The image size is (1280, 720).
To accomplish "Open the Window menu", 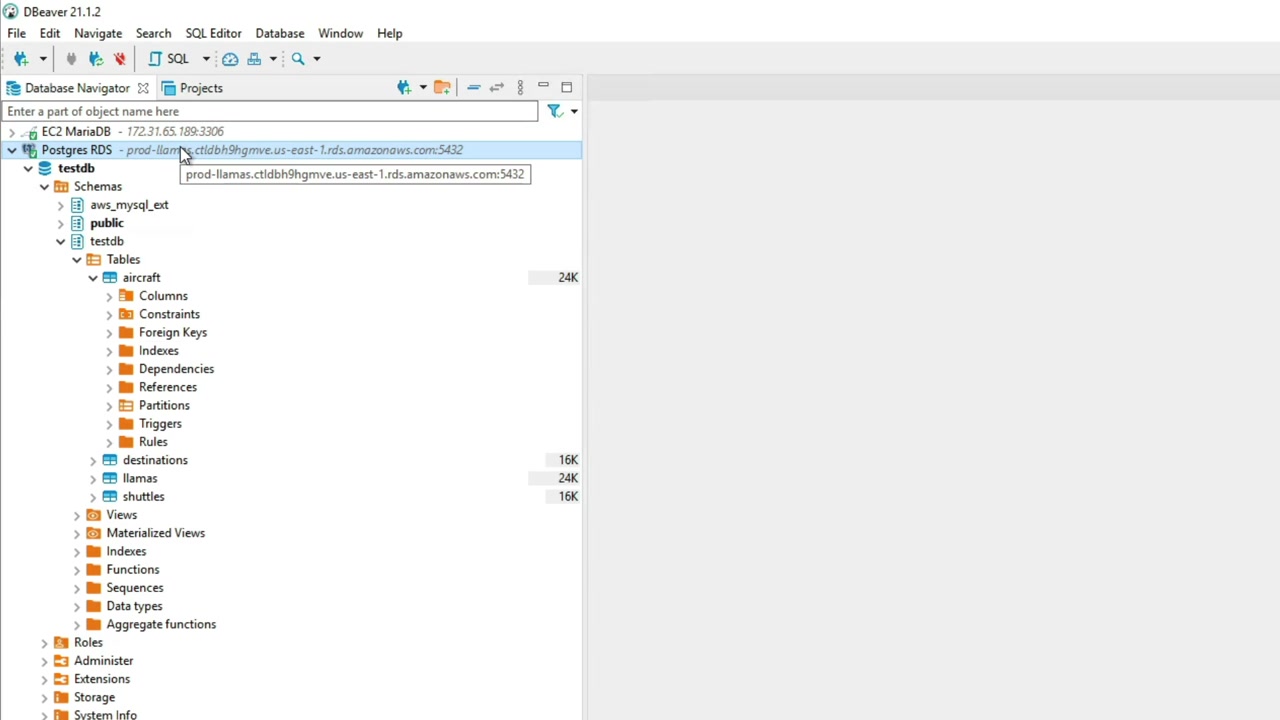I will click(340, 33).
